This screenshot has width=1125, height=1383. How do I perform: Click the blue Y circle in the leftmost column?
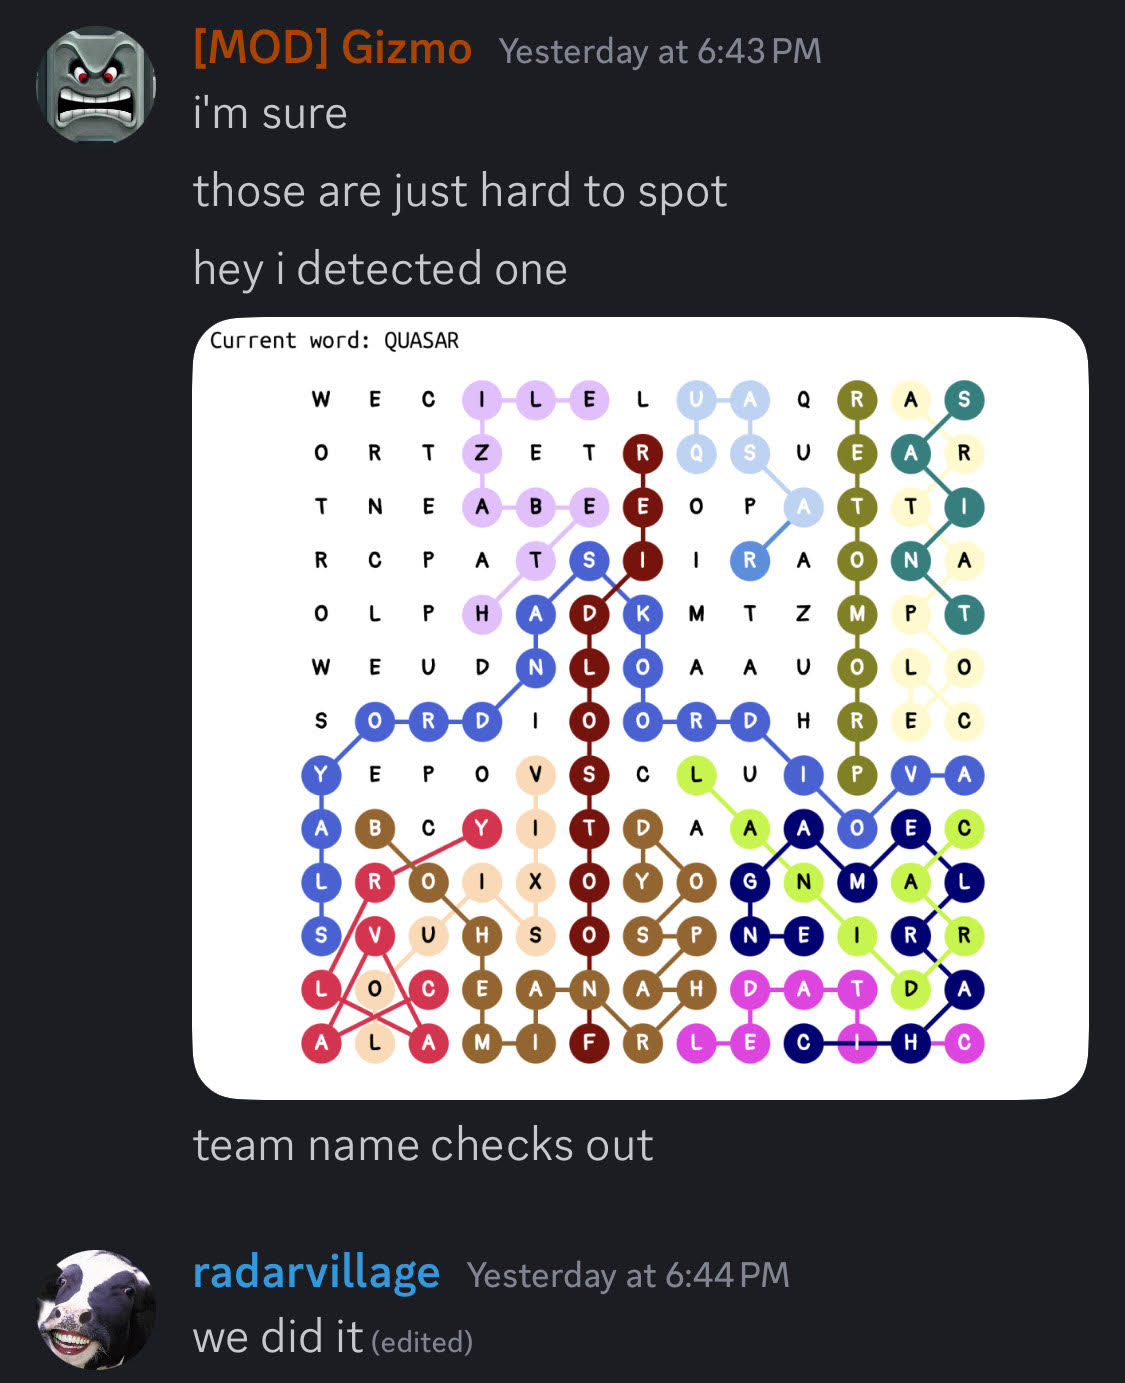pyautogui.click(x=321, y=775)
